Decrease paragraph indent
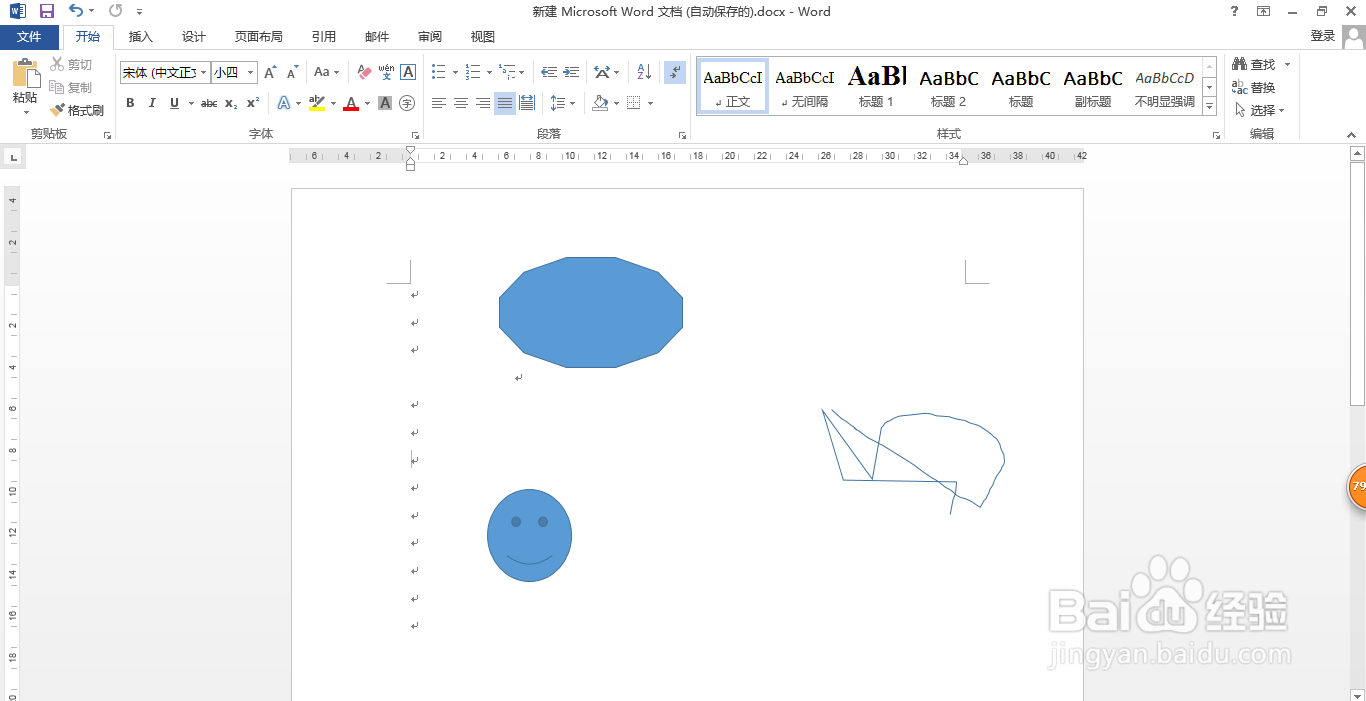The width and height of the screenshot is (1366, 701). (x=549, y=72)
